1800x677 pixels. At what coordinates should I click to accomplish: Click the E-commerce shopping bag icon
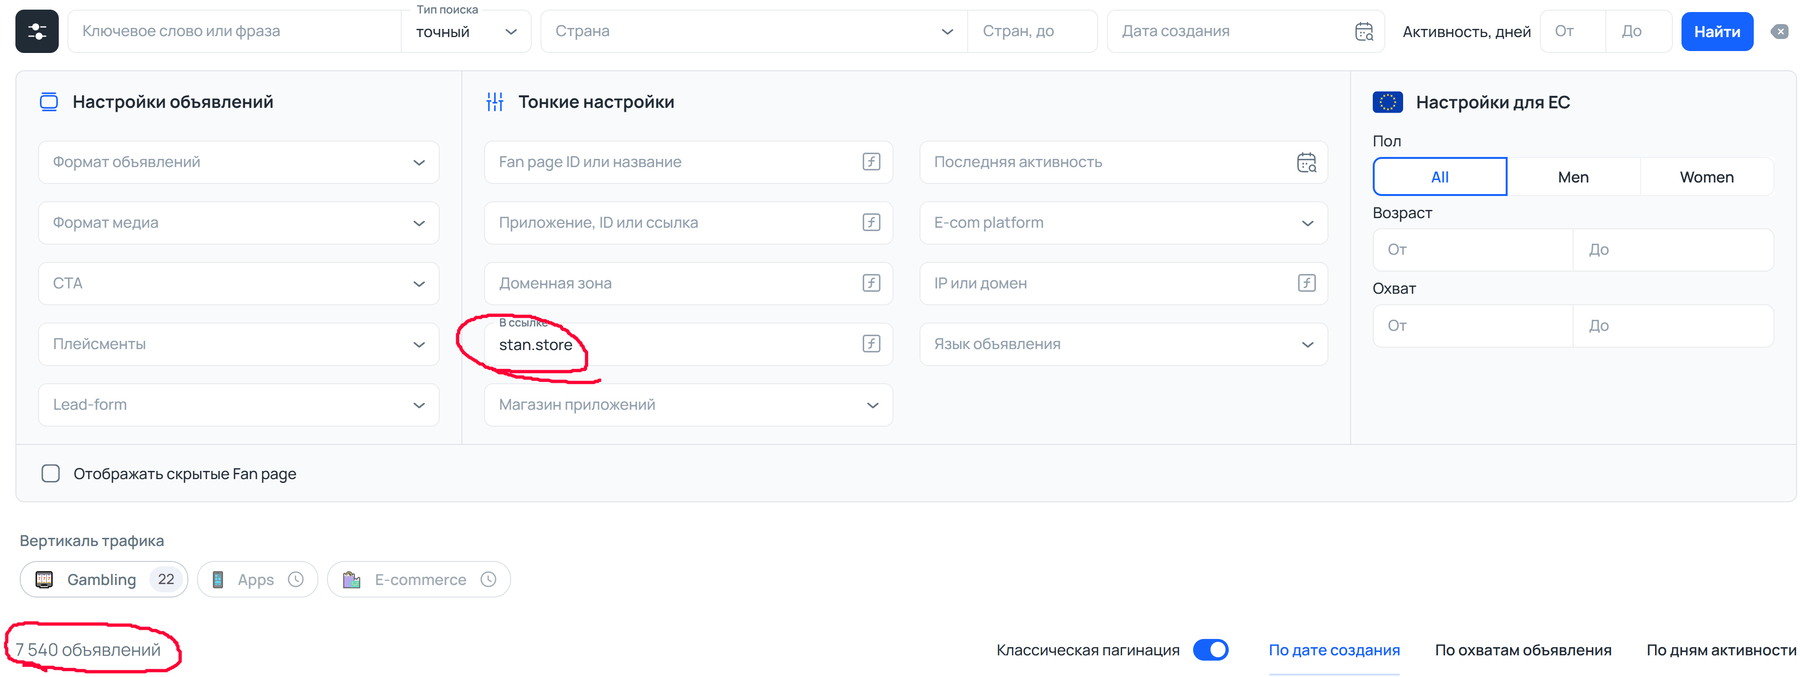[351, 579]
